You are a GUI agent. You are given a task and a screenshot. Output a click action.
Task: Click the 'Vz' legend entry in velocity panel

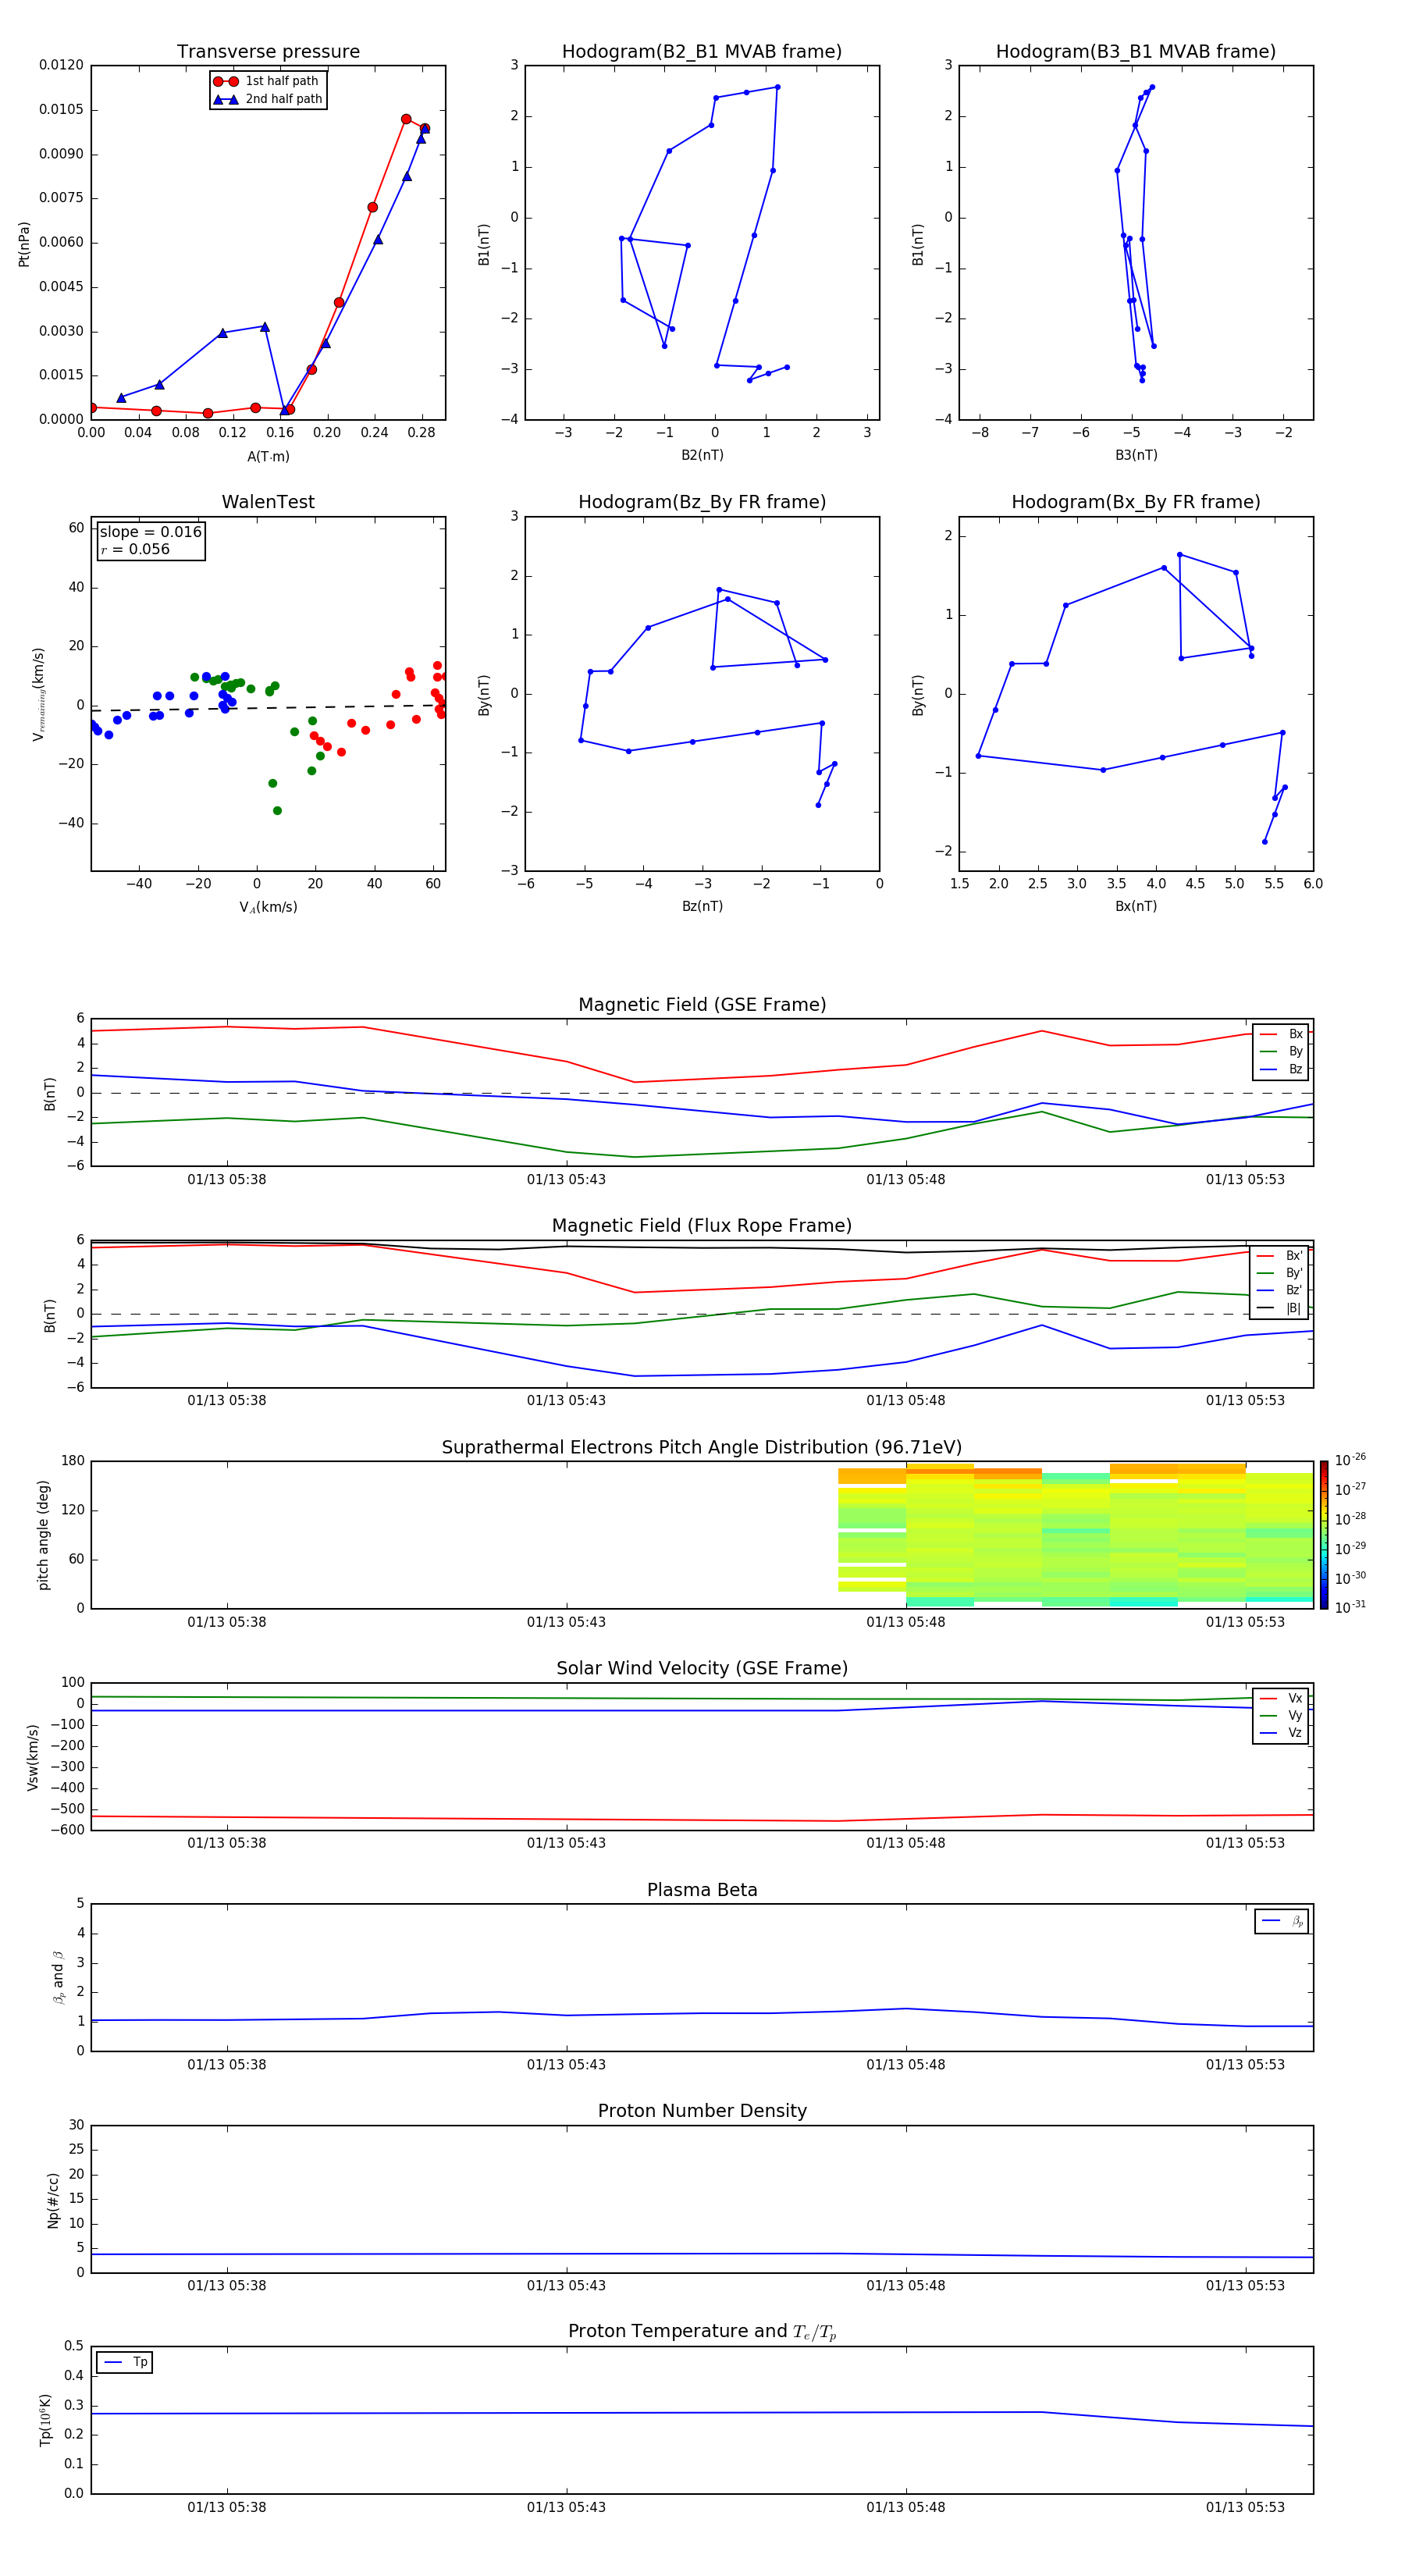point(1281,1732)
